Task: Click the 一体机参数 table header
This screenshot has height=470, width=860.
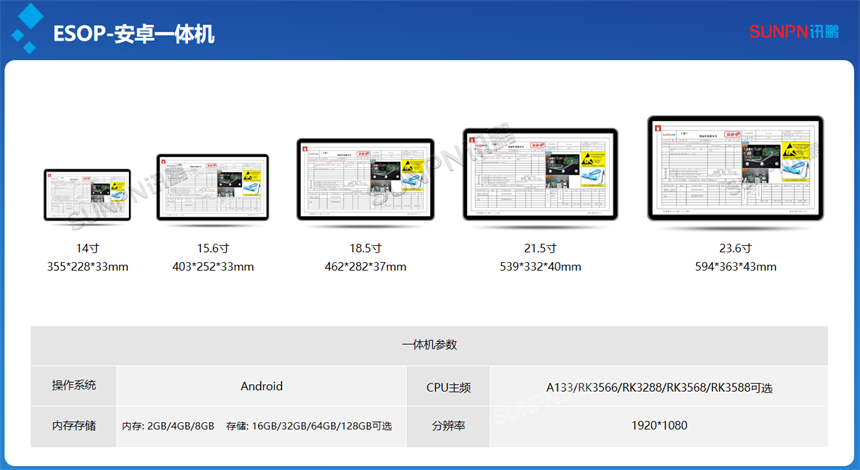Action: click(429, 345)
